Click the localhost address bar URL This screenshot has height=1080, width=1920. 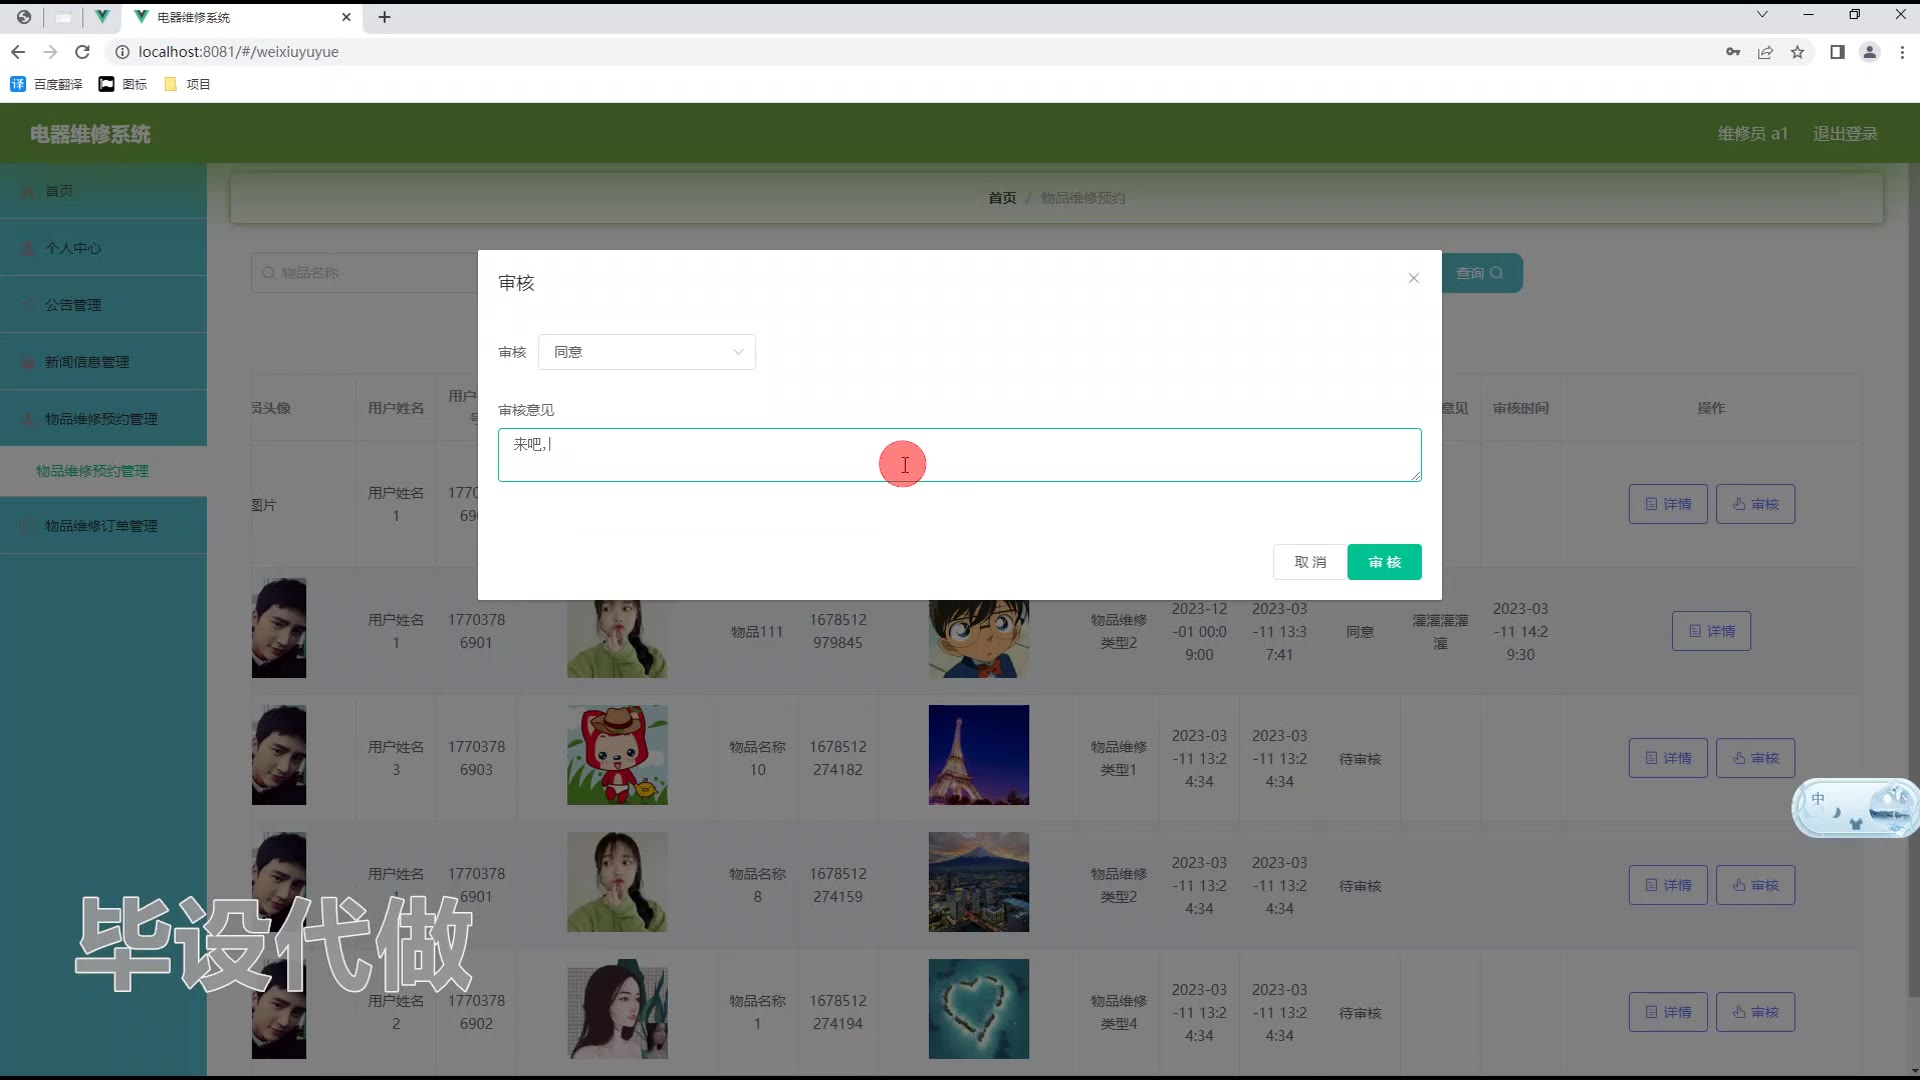(x=238, y=52)
